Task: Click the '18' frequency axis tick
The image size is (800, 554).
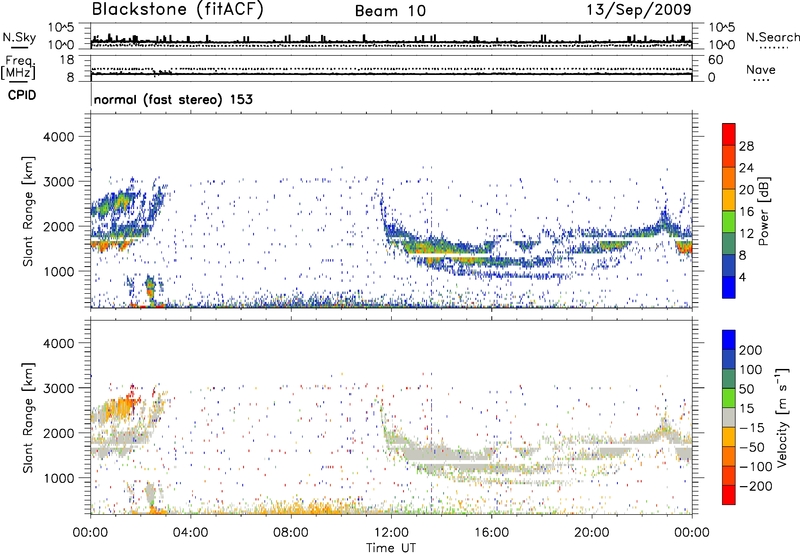Action: [67, 60]
